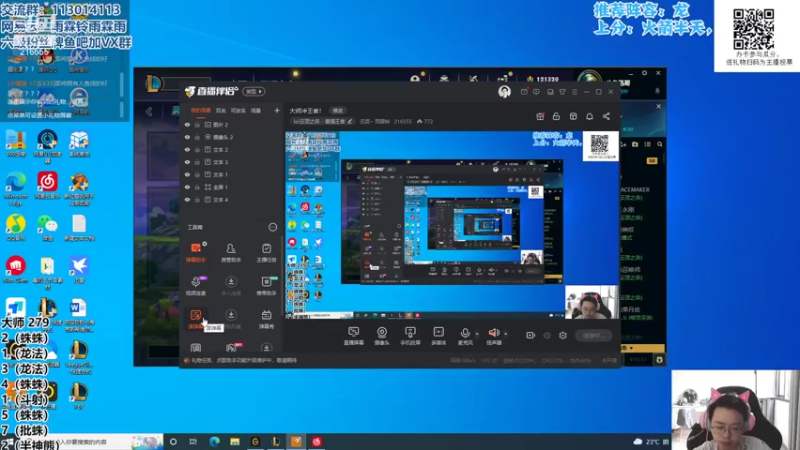Hide the 图片 2 layer eye

click(x=187, y=124)
